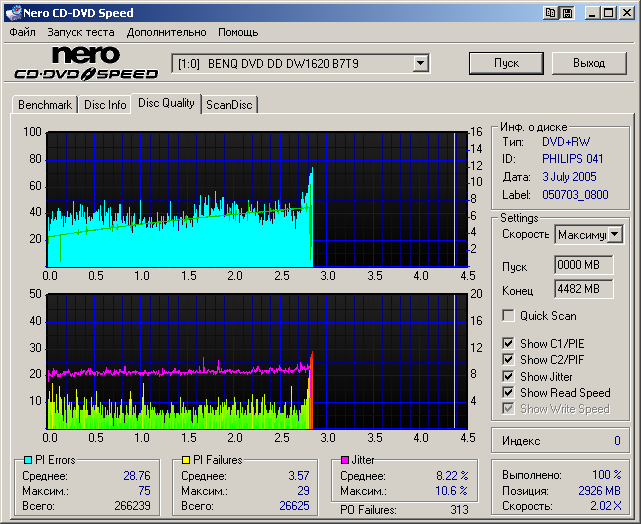Toggle Show C1/PIE checkbox
Screen dimensions: 641x524
[509, 344]
